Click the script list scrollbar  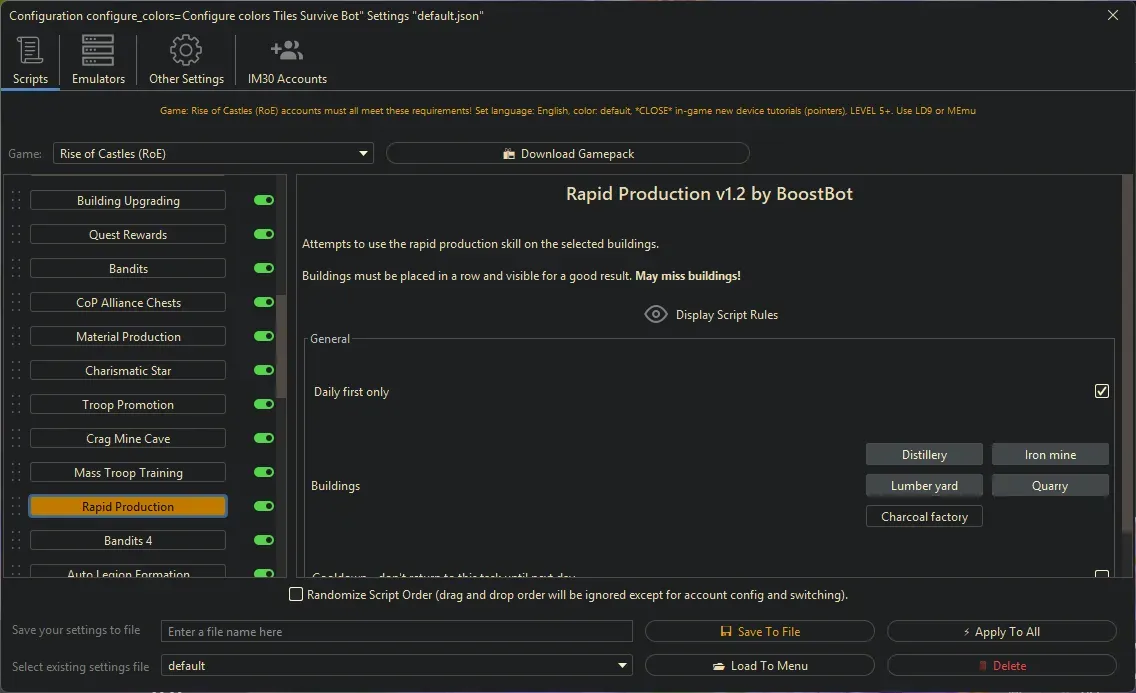(281, 347)
